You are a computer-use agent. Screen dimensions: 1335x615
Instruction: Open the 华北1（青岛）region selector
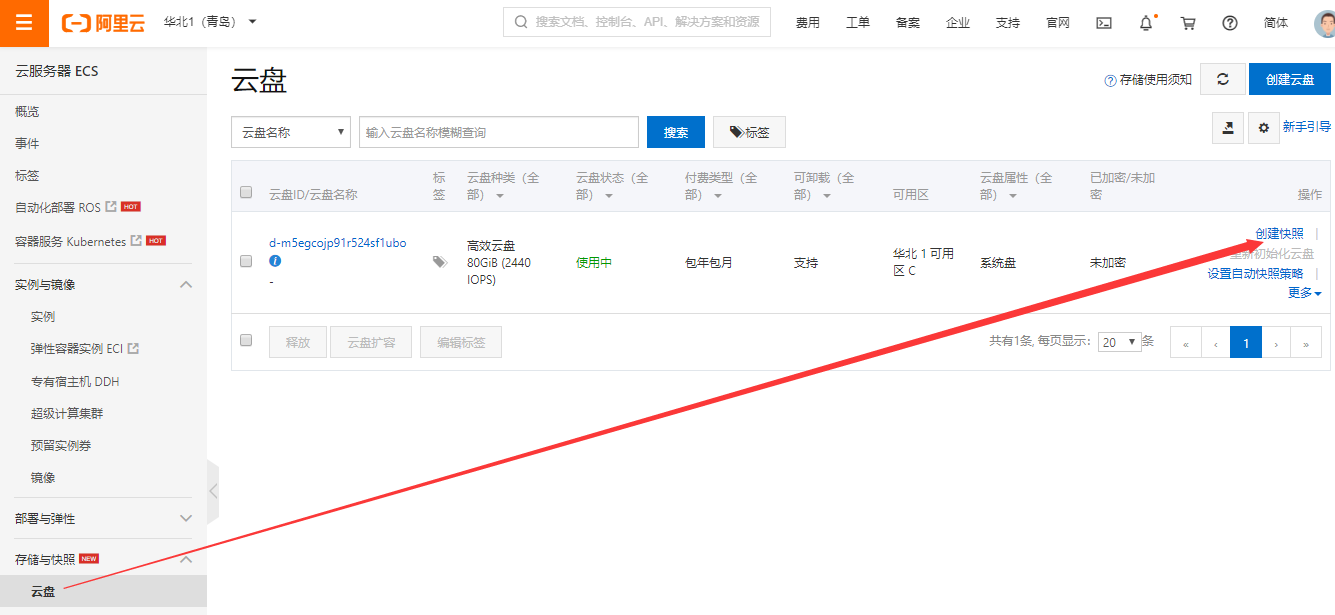210,21
